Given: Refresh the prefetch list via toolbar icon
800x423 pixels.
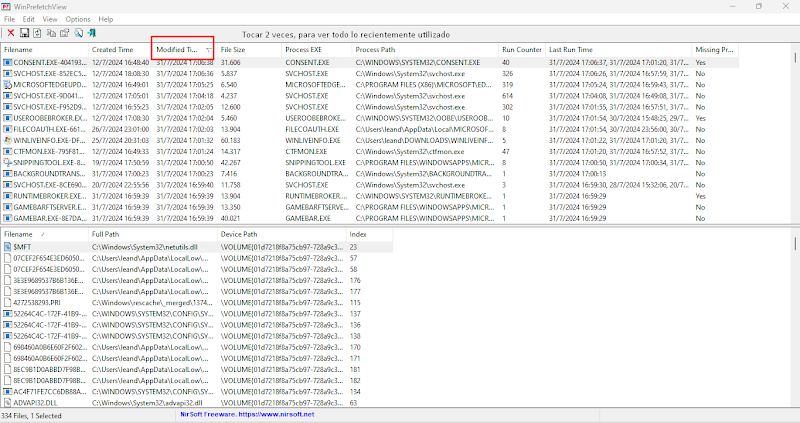Looking at the screenshot, I should click(37, 33).
